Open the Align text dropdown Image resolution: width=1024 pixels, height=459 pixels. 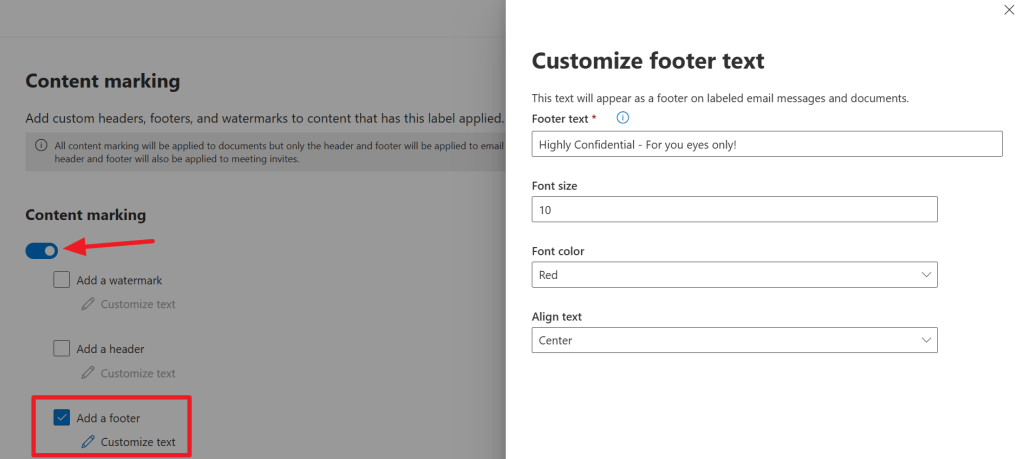point(734,340)
